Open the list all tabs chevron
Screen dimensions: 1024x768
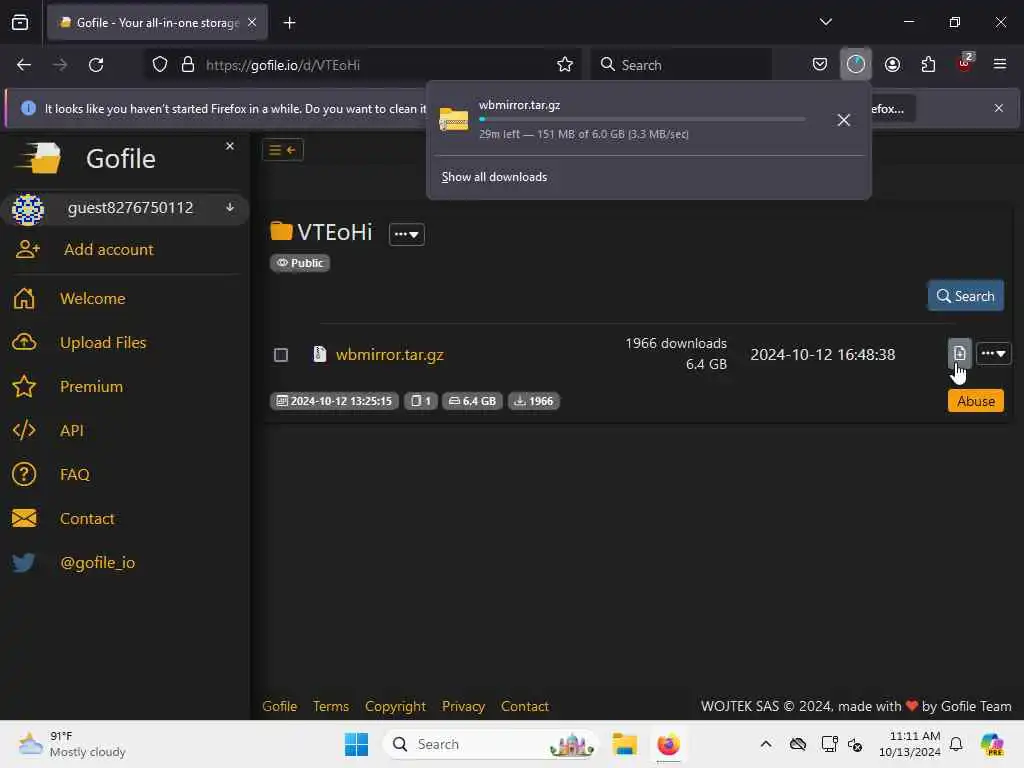825,22
